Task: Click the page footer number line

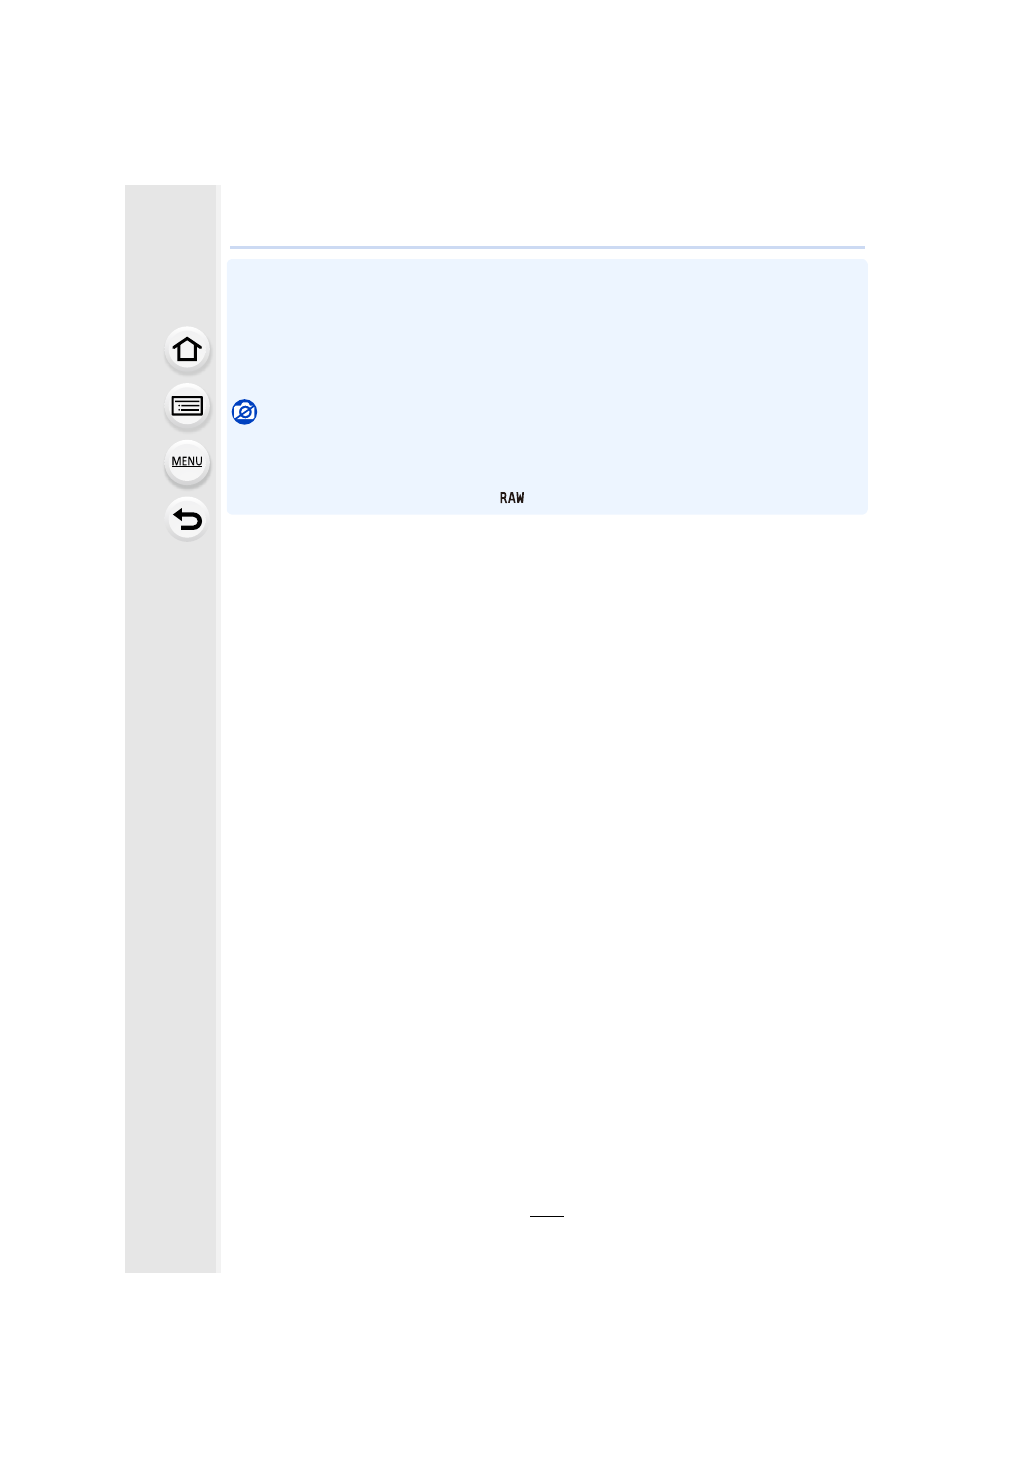Action: pyautogui.click(x=547, y=1215)
